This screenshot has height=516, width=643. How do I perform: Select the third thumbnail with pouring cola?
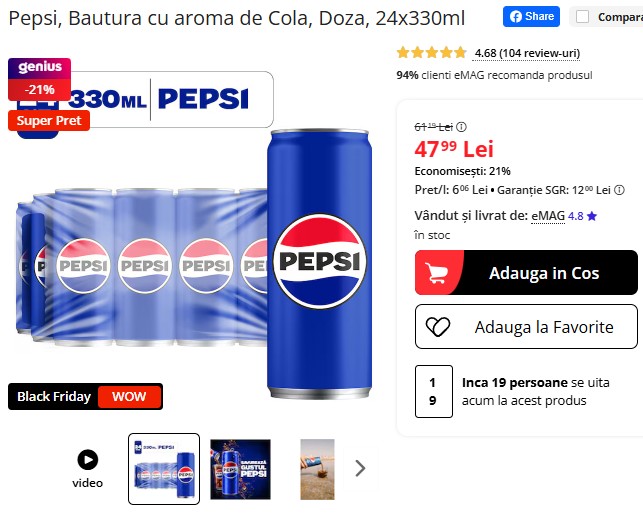coord(317,469)
